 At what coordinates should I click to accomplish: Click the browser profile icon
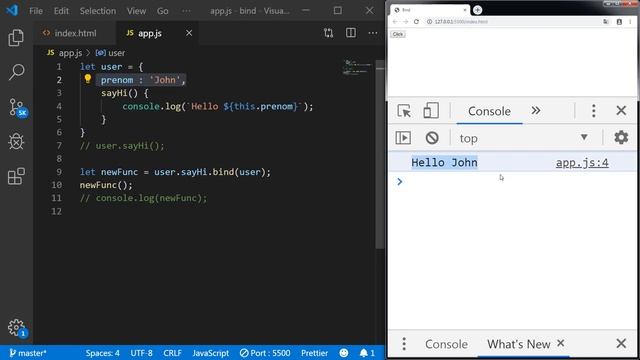point(619,22)
